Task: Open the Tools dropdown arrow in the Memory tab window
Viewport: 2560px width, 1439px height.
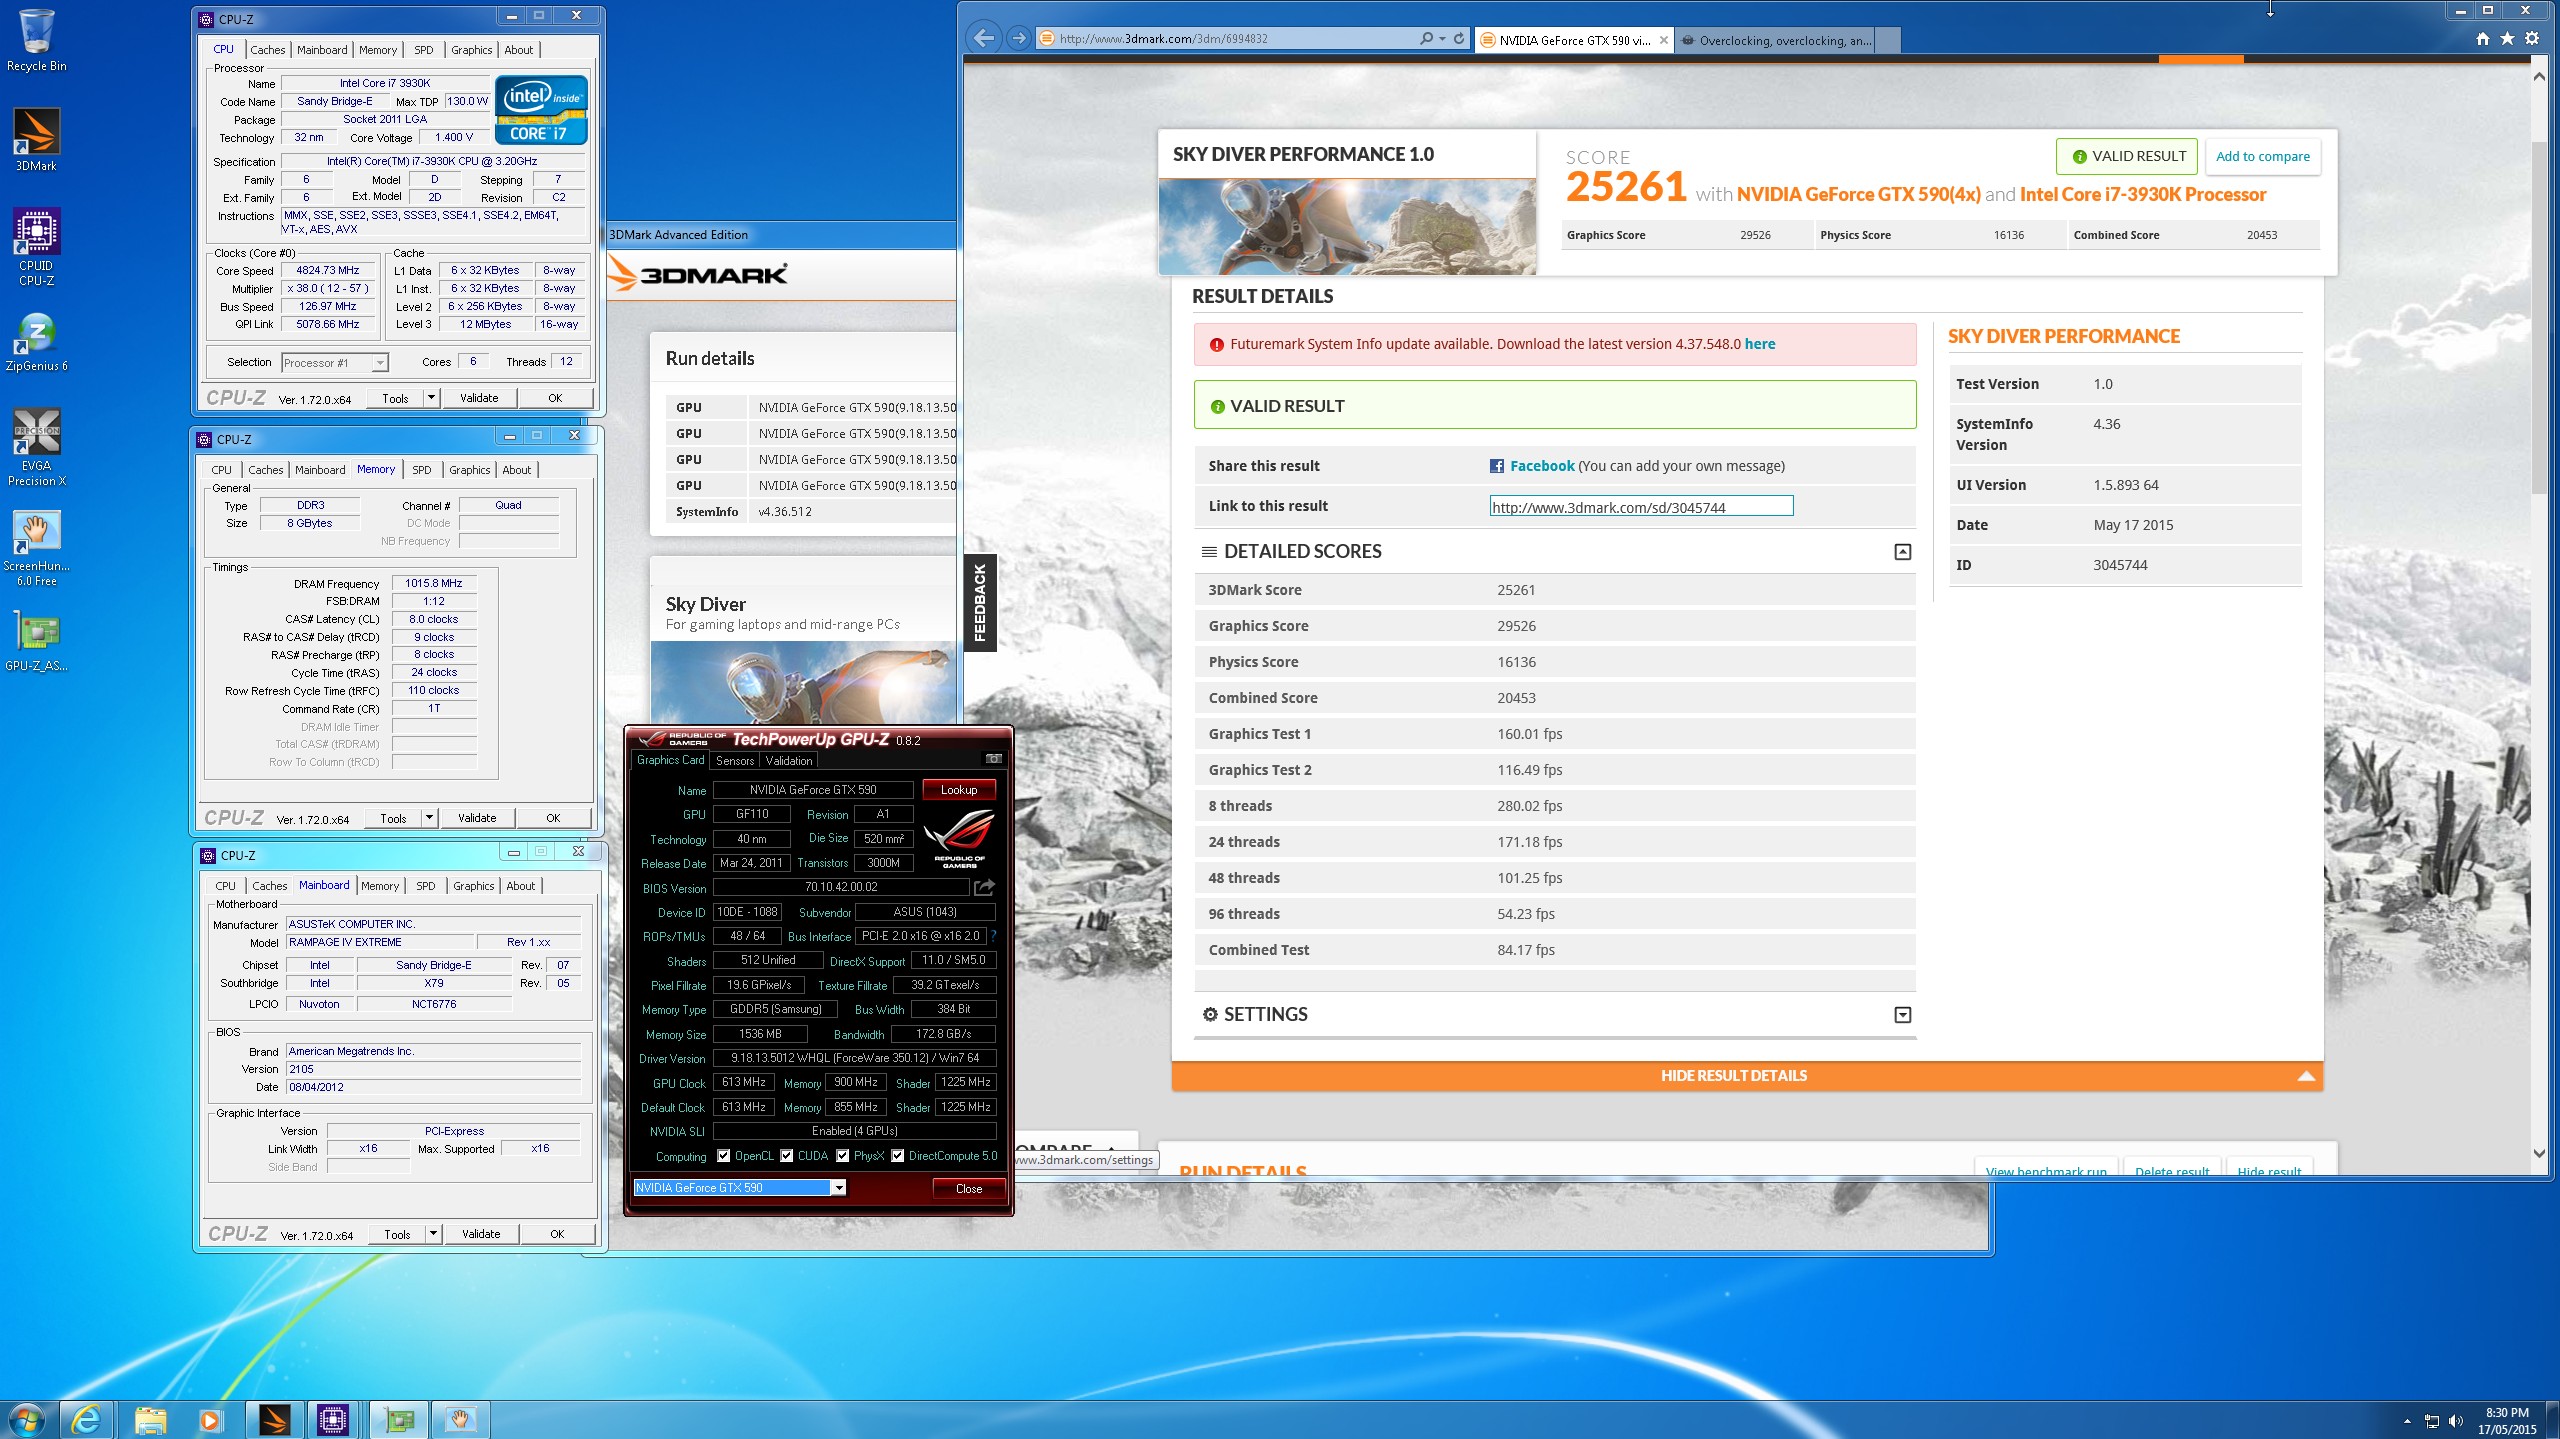Action: [x=429, y=818]
